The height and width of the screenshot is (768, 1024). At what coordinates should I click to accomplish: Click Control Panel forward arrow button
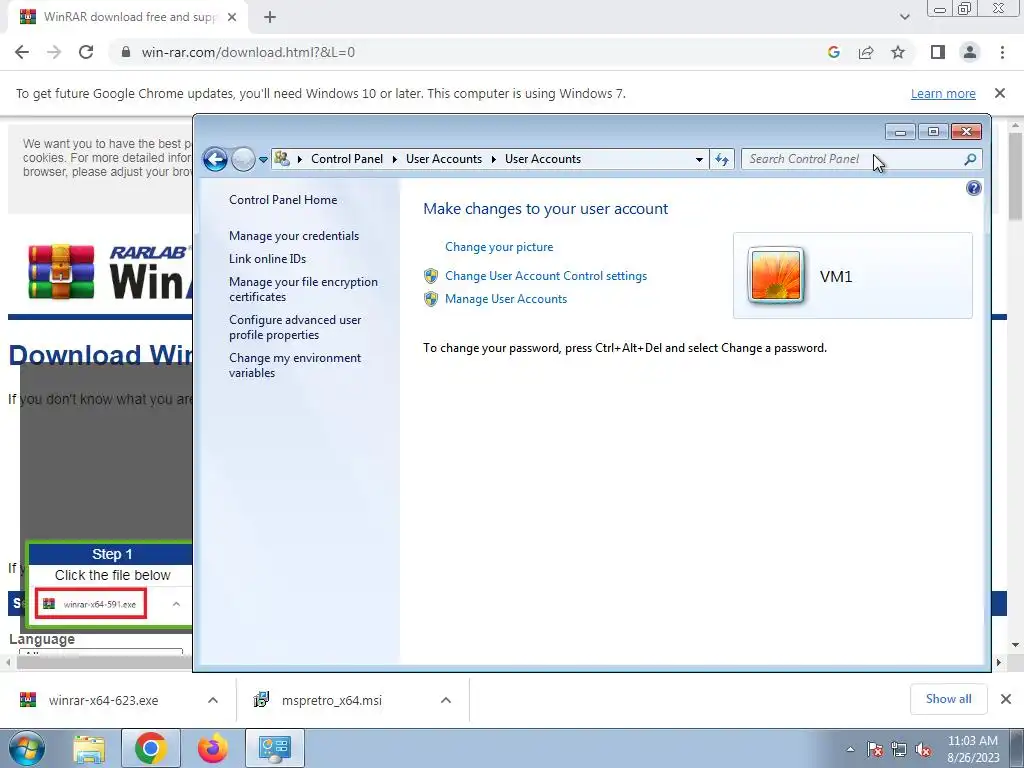[243, 159]
